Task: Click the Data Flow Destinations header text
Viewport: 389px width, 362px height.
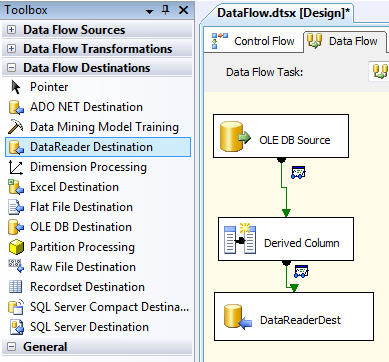Action: [x=87, y=68]
